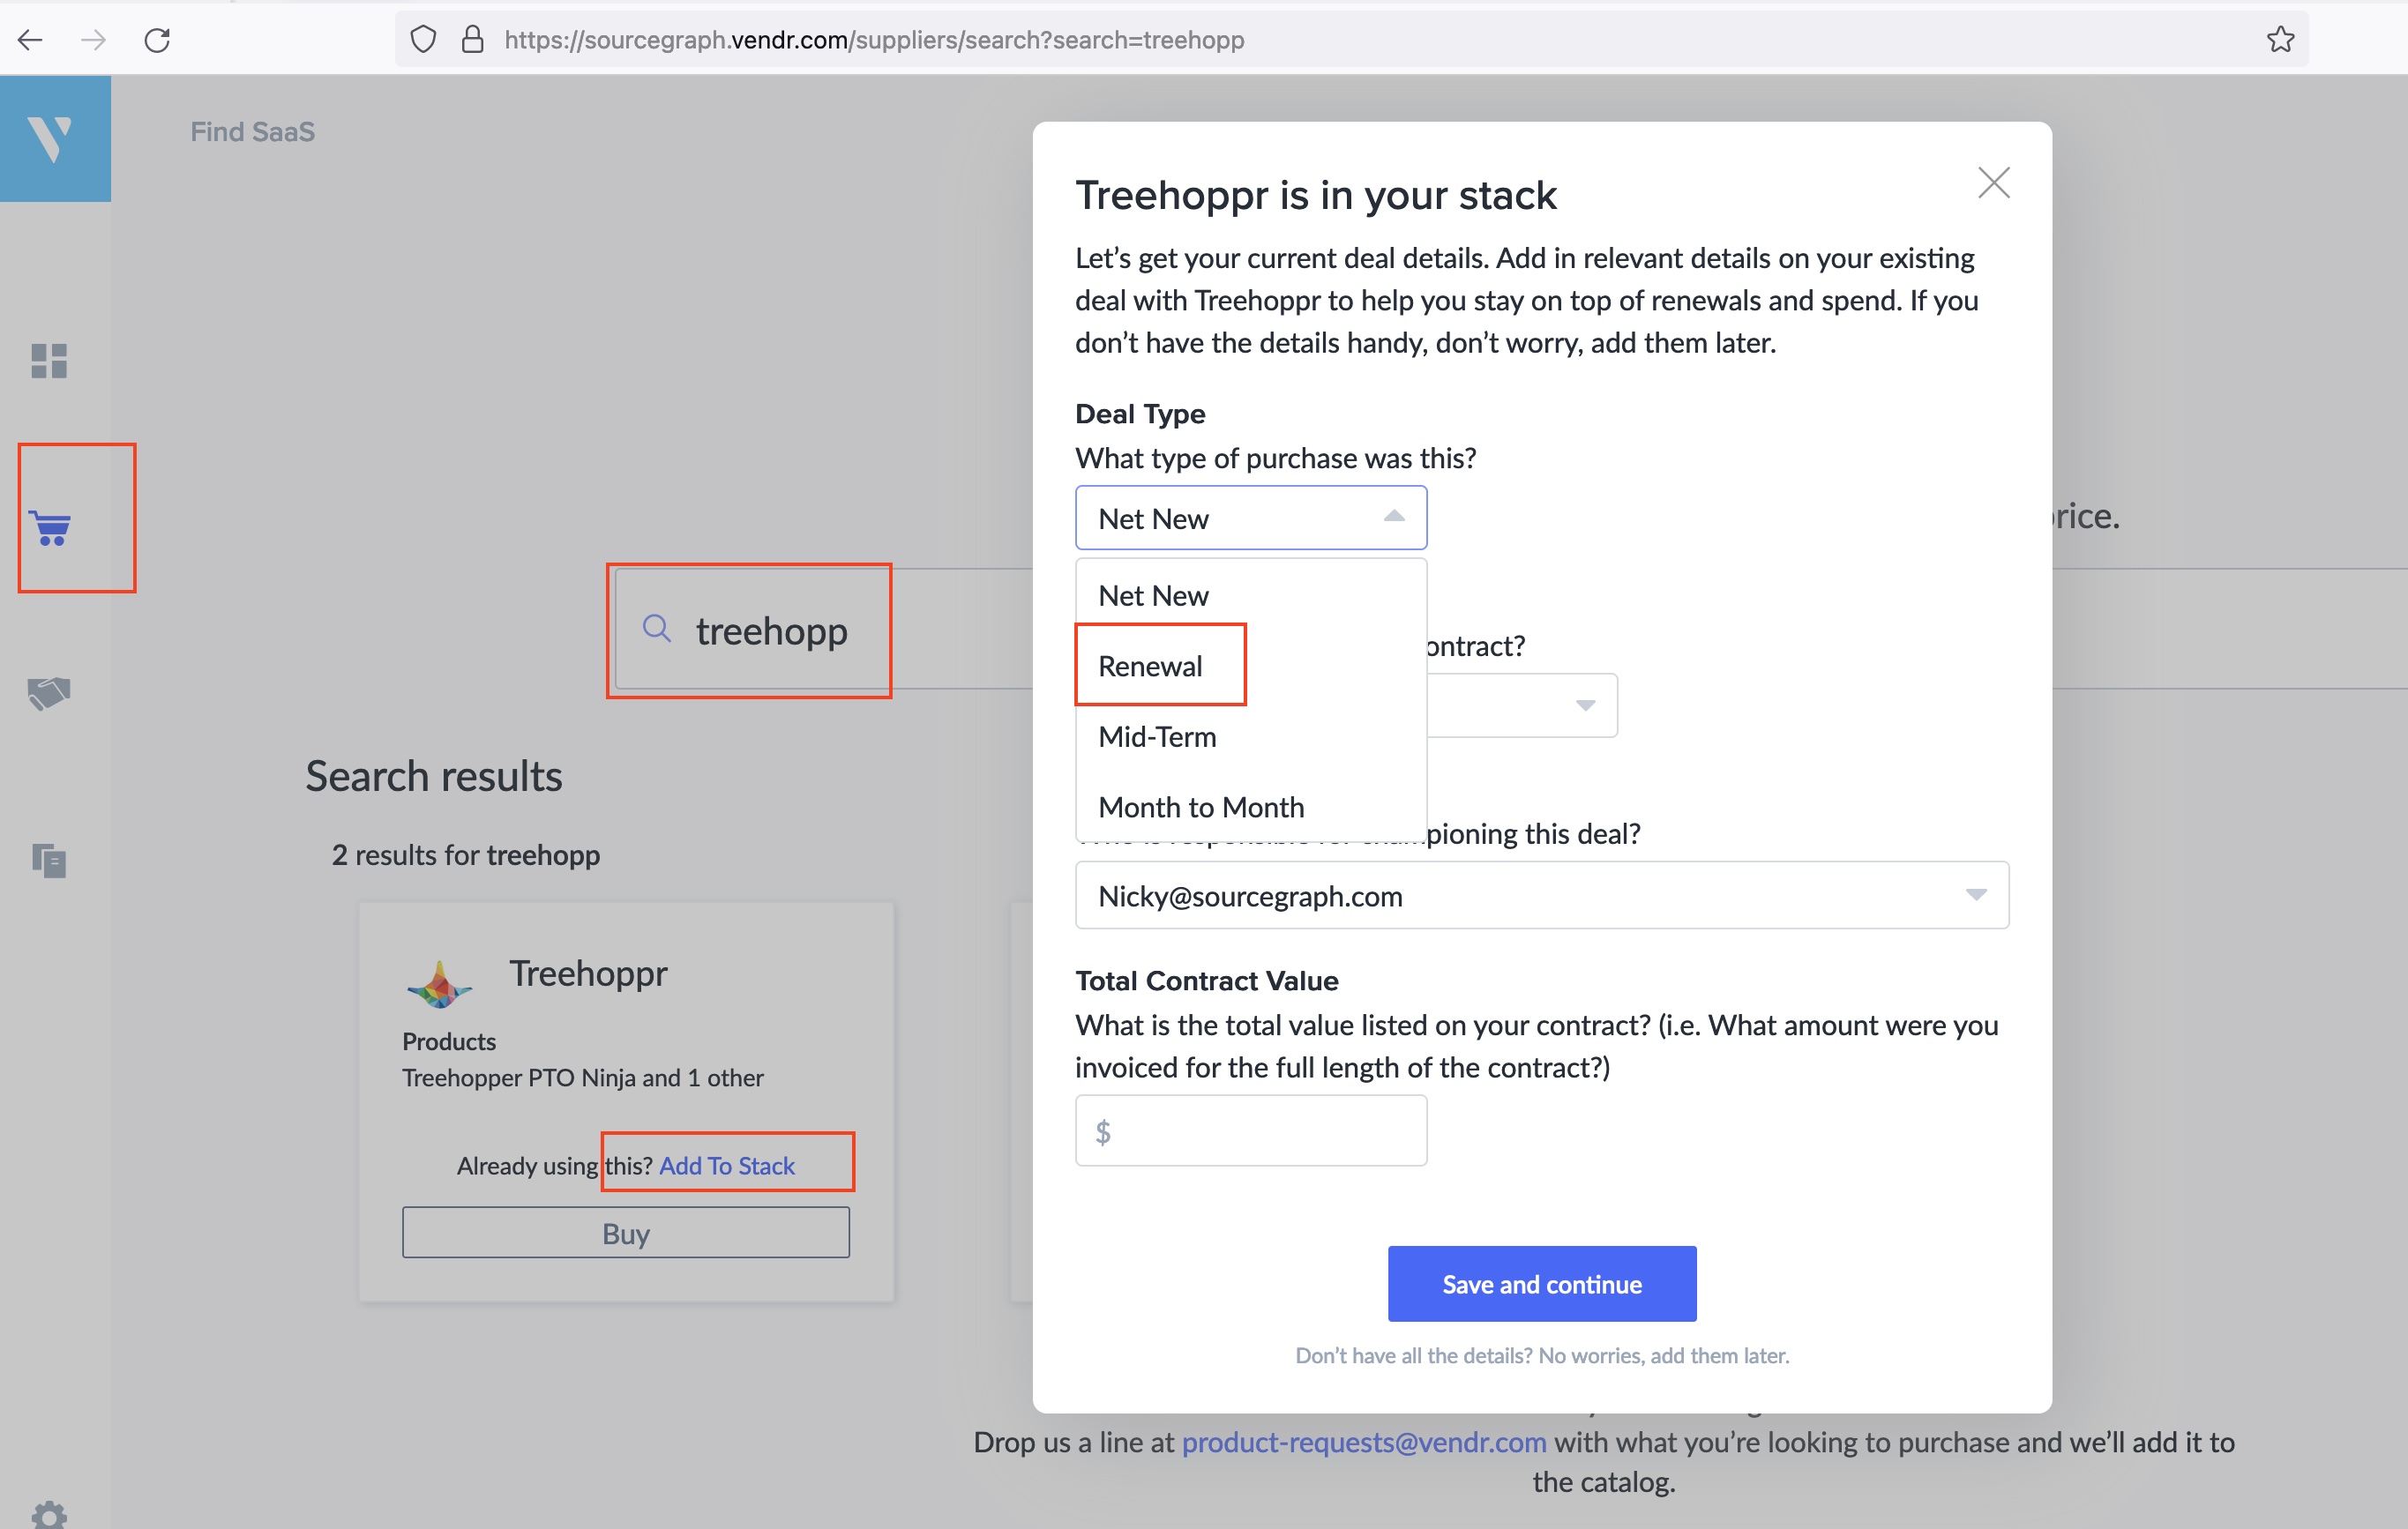Go back with the browser back arrow

pos(31,40)
